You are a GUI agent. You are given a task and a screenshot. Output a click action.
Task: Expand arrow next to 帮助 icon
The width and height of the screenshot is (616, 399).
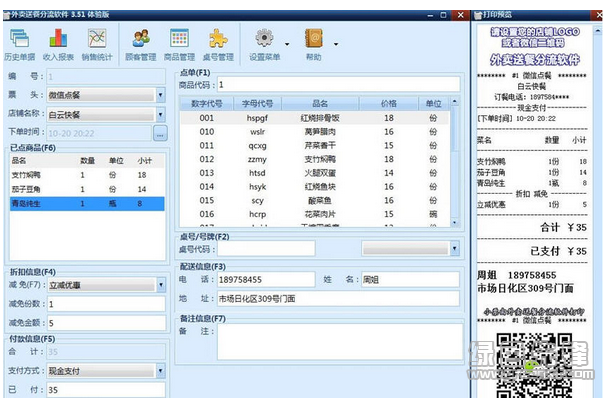click(336, 44)
